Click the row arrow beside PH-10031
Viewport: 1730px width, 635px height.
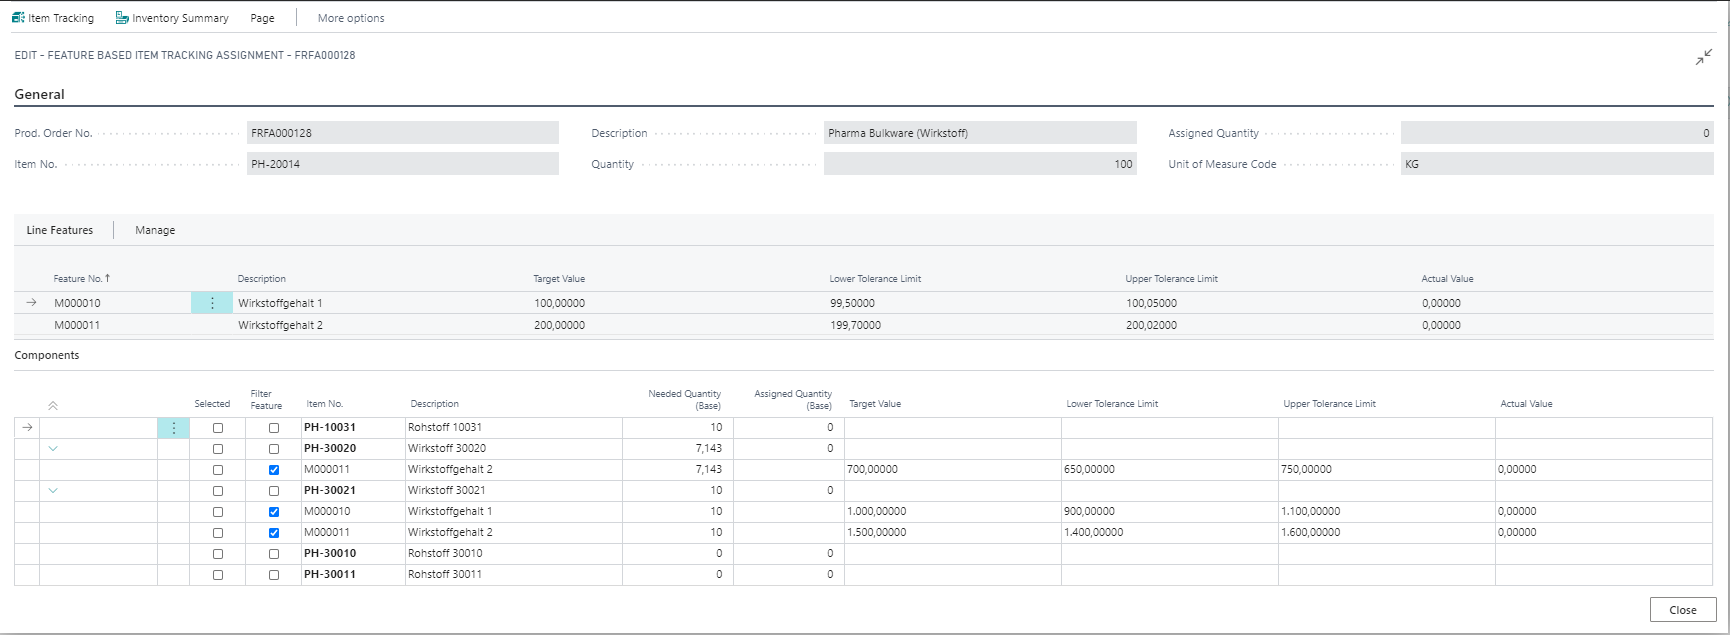[x=27, y=427]
